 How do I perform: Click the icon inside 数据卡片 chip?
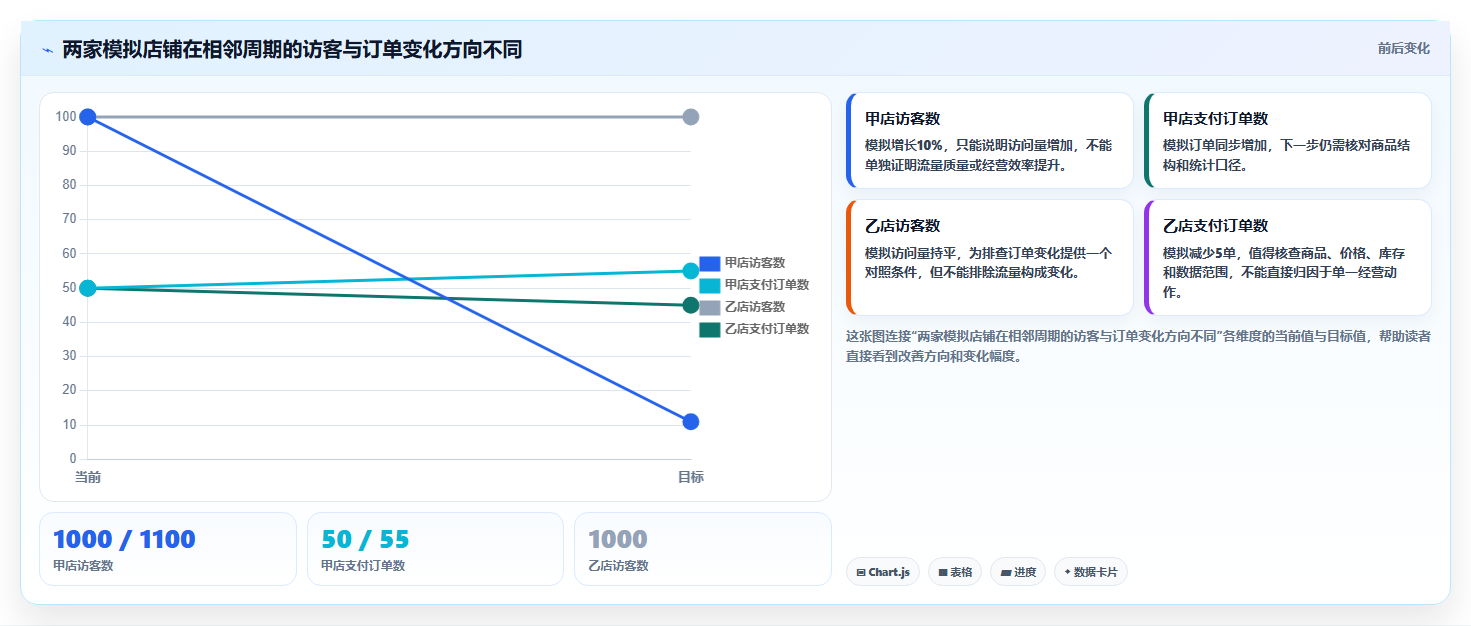point(1068,573)
